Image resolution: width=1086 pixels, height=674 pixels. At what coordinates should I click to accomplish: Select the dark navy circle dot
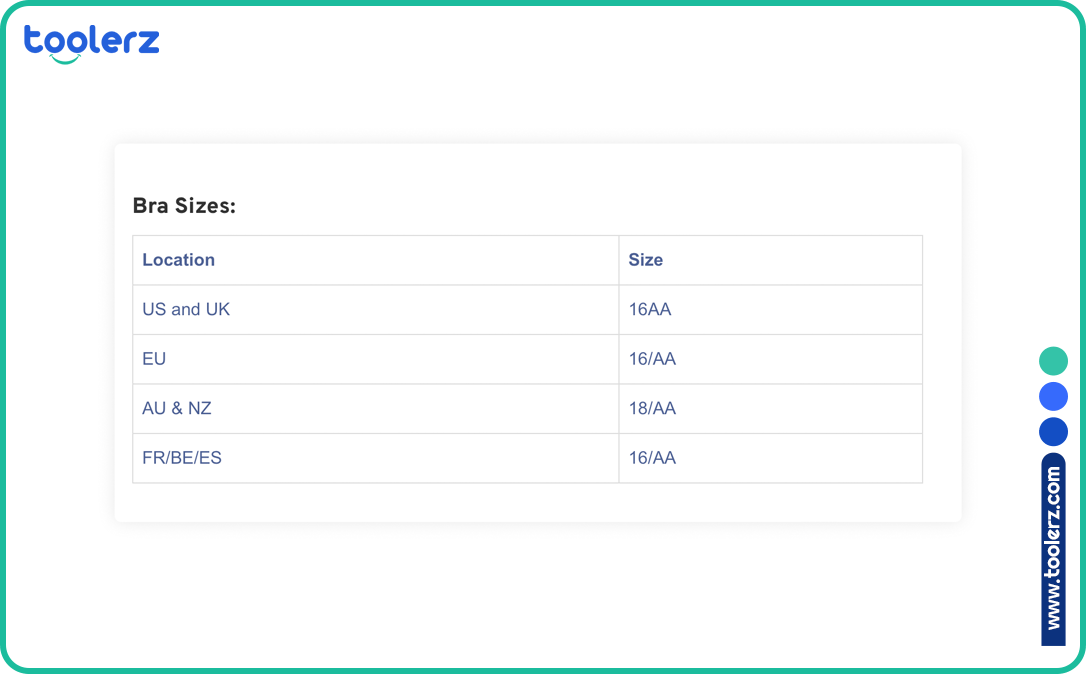1053,431
